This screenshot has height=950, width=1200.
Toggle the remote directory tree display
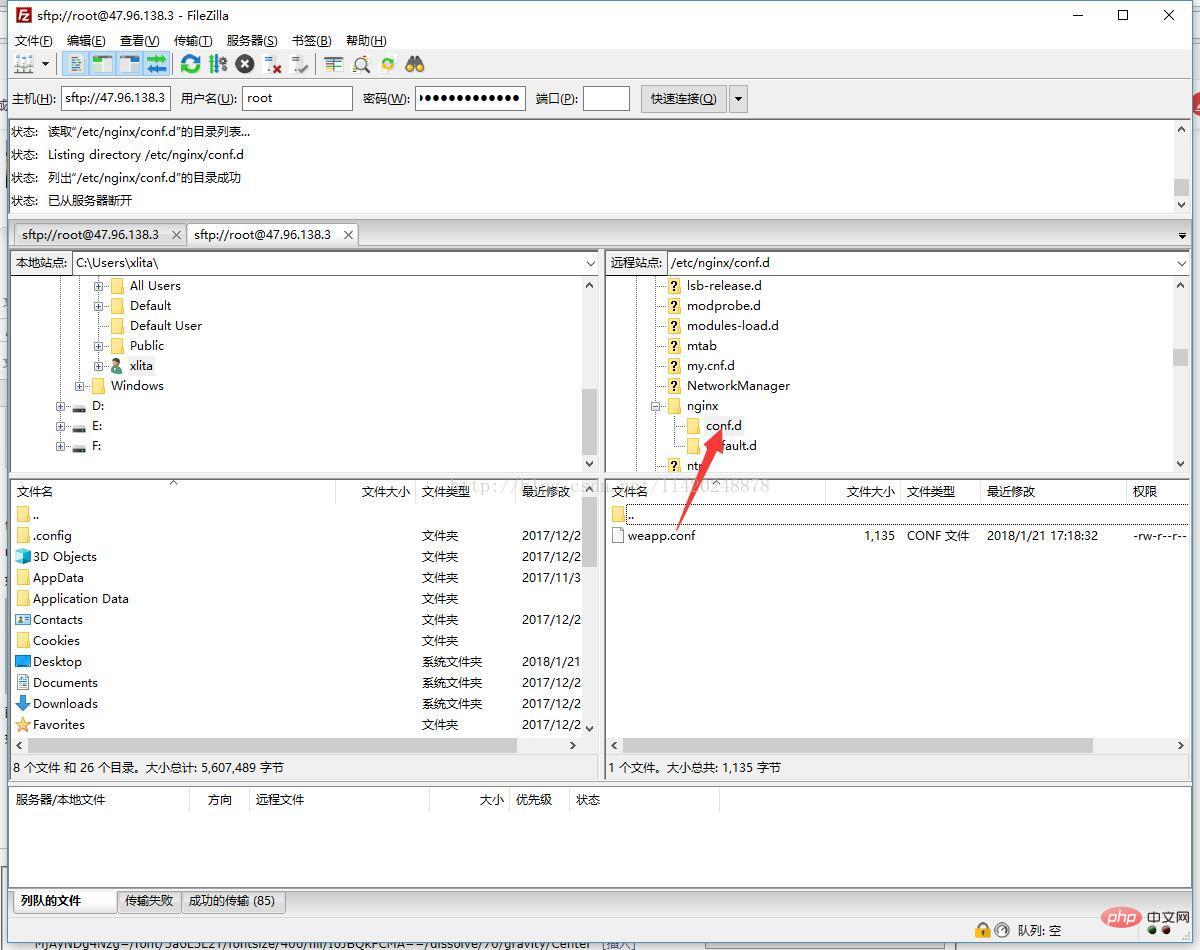[x=129, y=64]
